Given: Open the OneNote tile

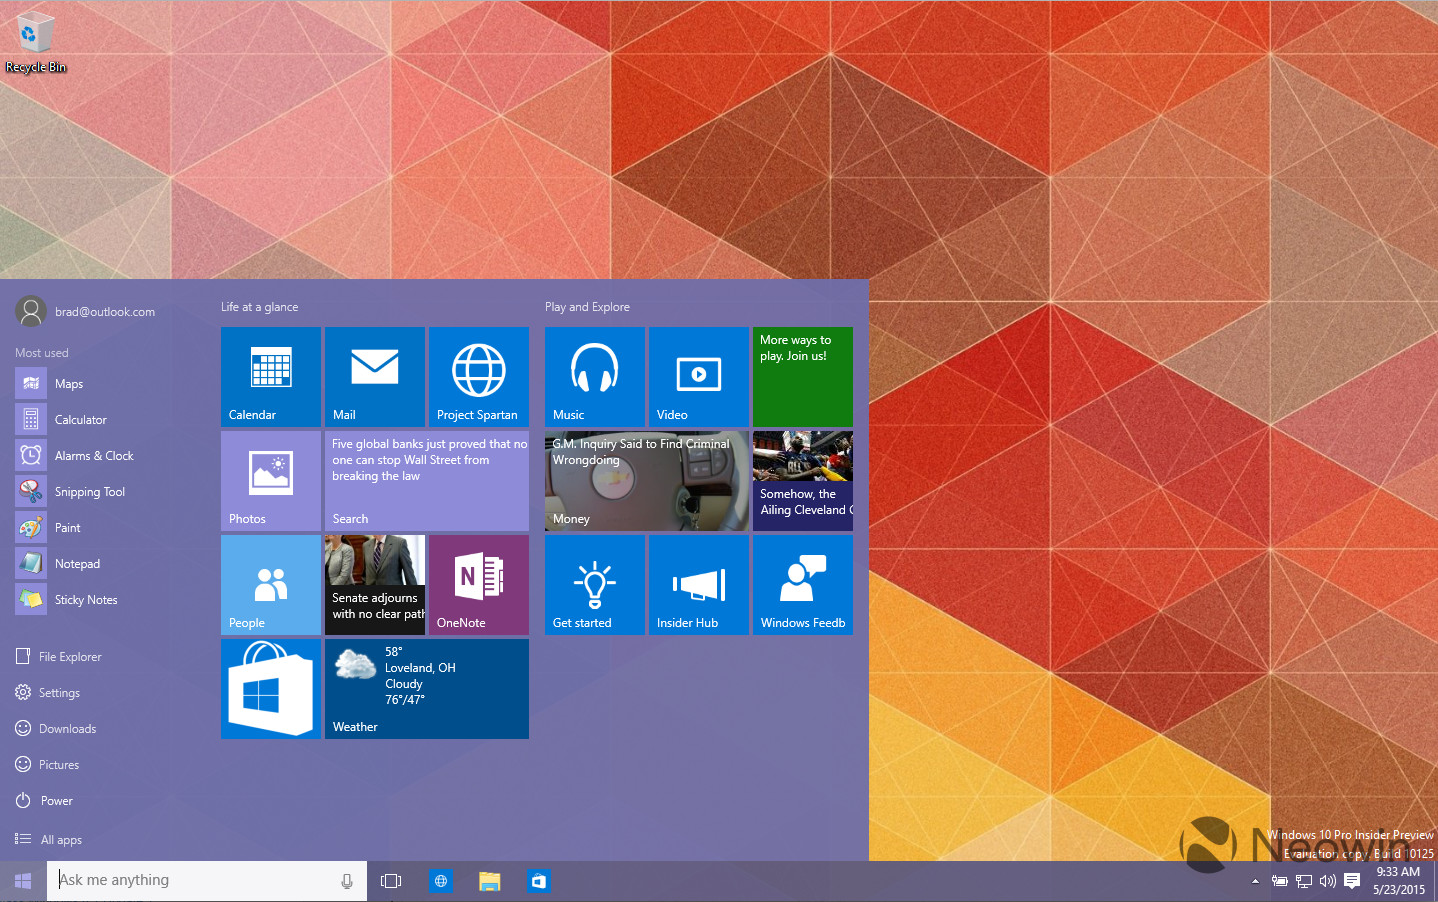Looking at the screenshot, I should point(478,585).
